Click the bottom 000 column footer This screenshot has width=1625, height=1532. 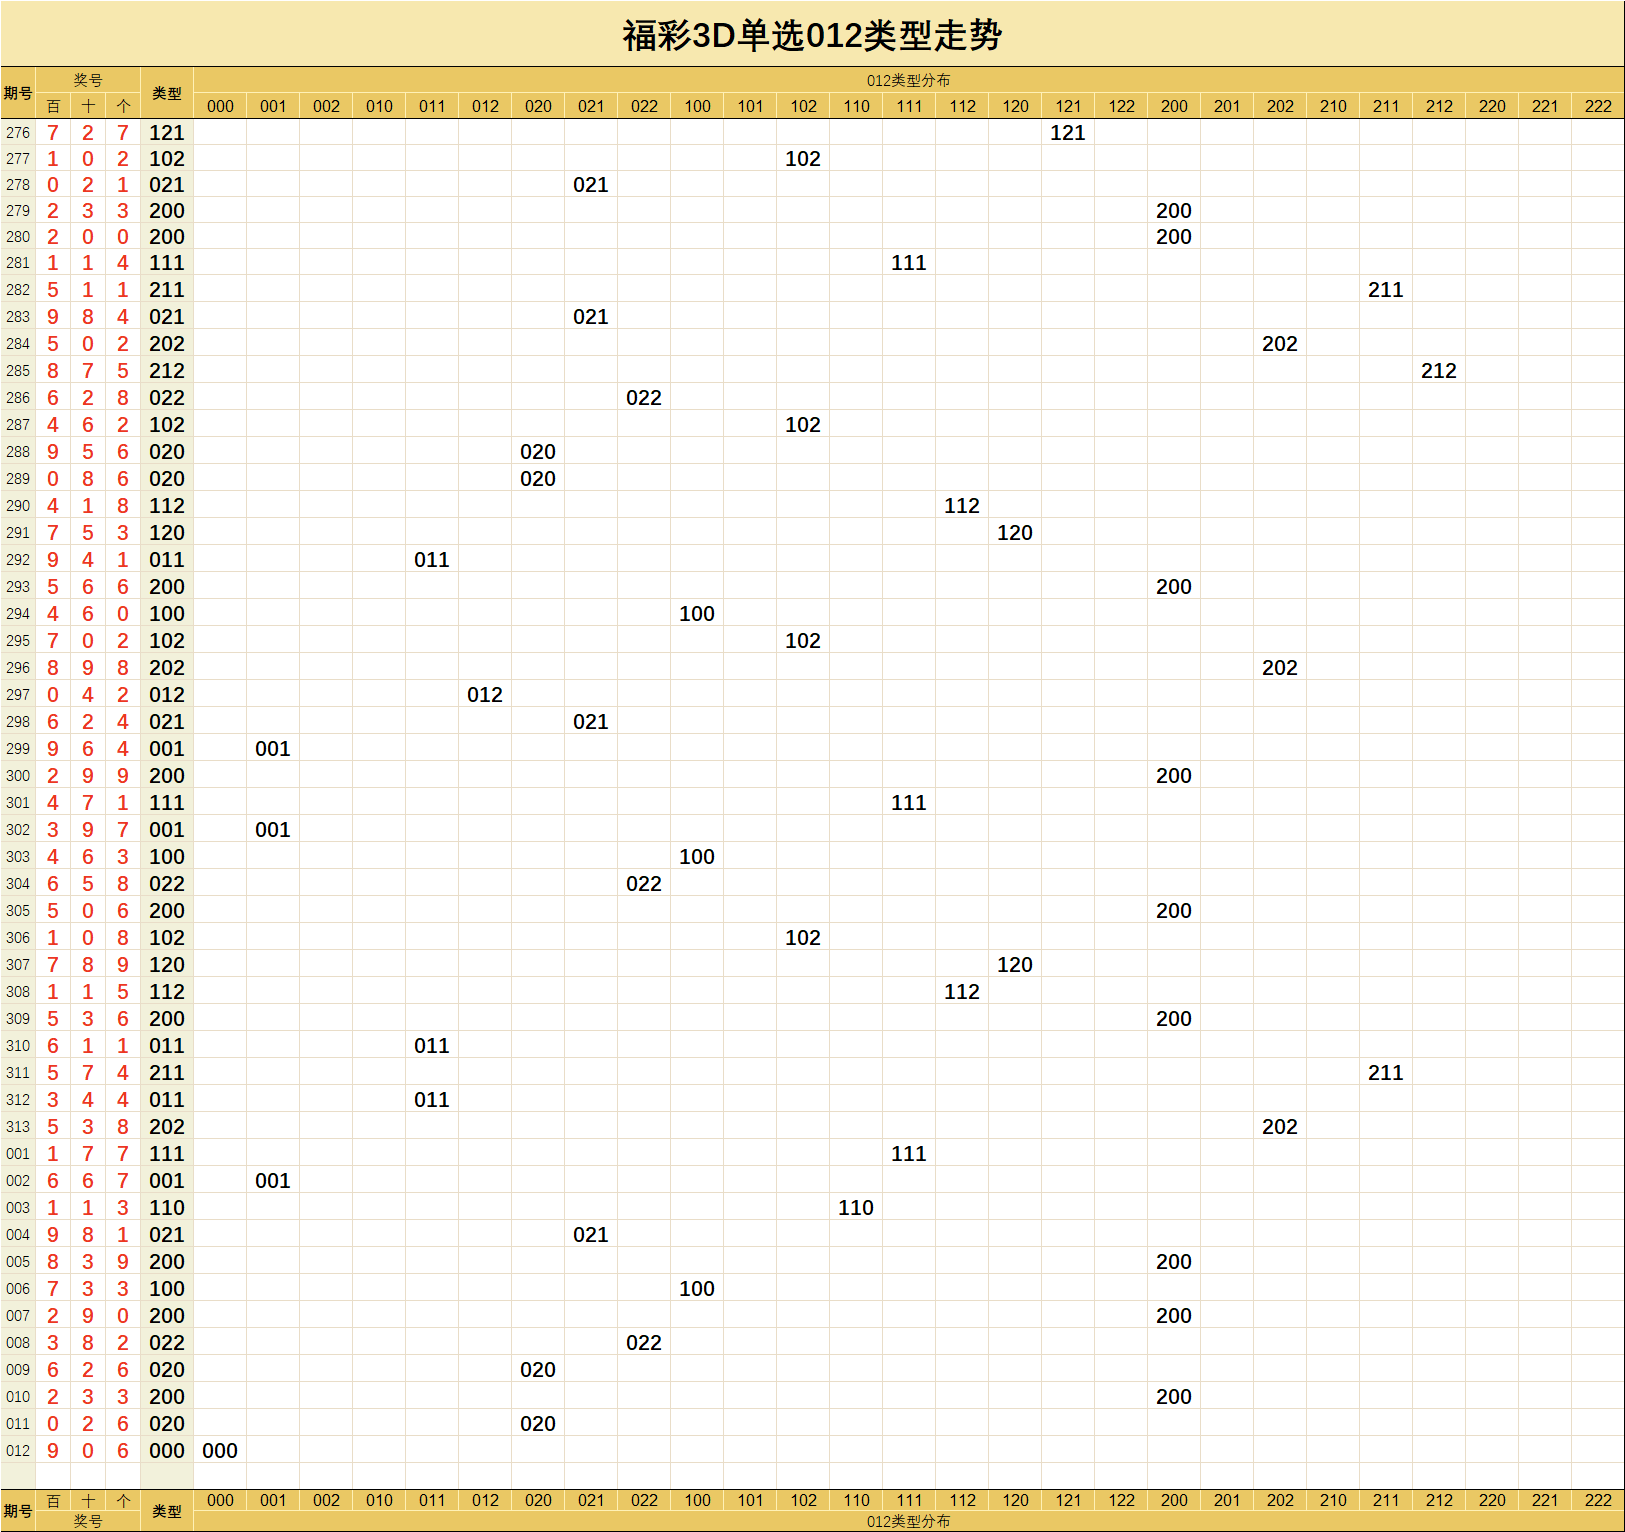(x=220, y=1500)
